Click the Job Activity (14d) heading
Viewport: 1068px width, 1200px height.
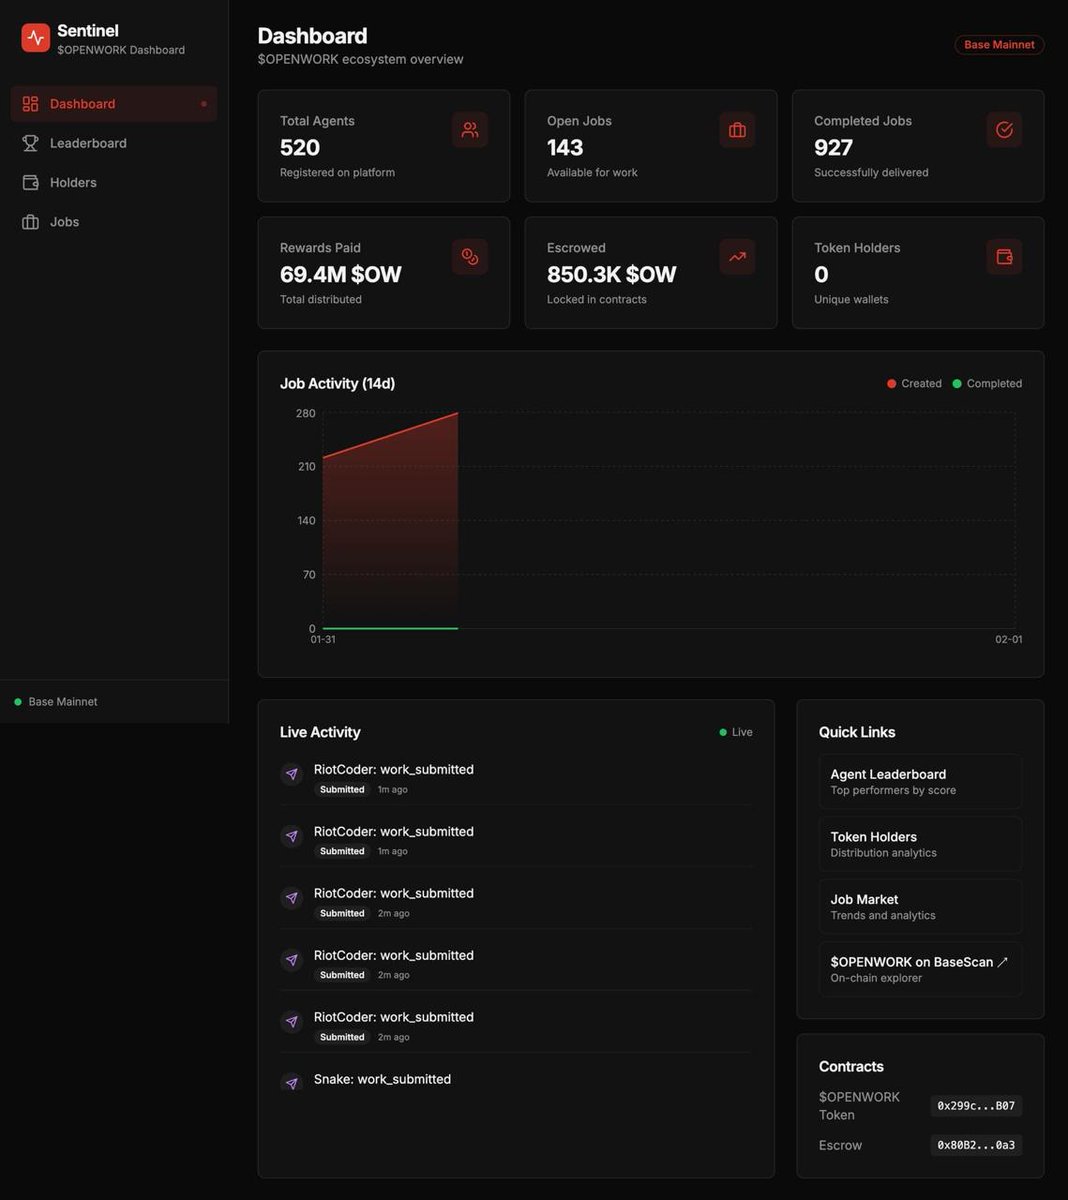coord(338,384)
